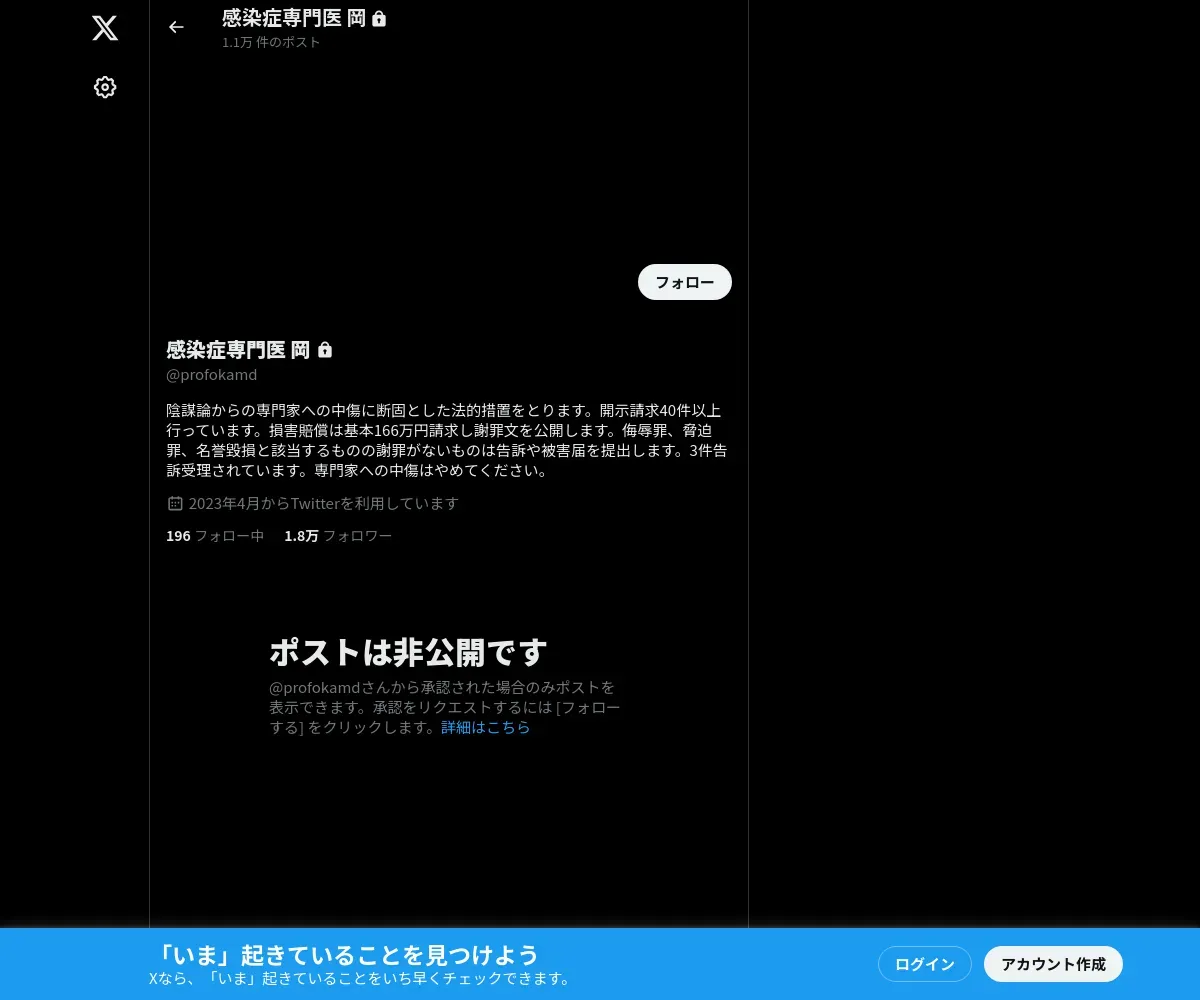Click the lock icon beside the header title
Viewport: 1200px width, 1000px height.
tap(379, 18)
